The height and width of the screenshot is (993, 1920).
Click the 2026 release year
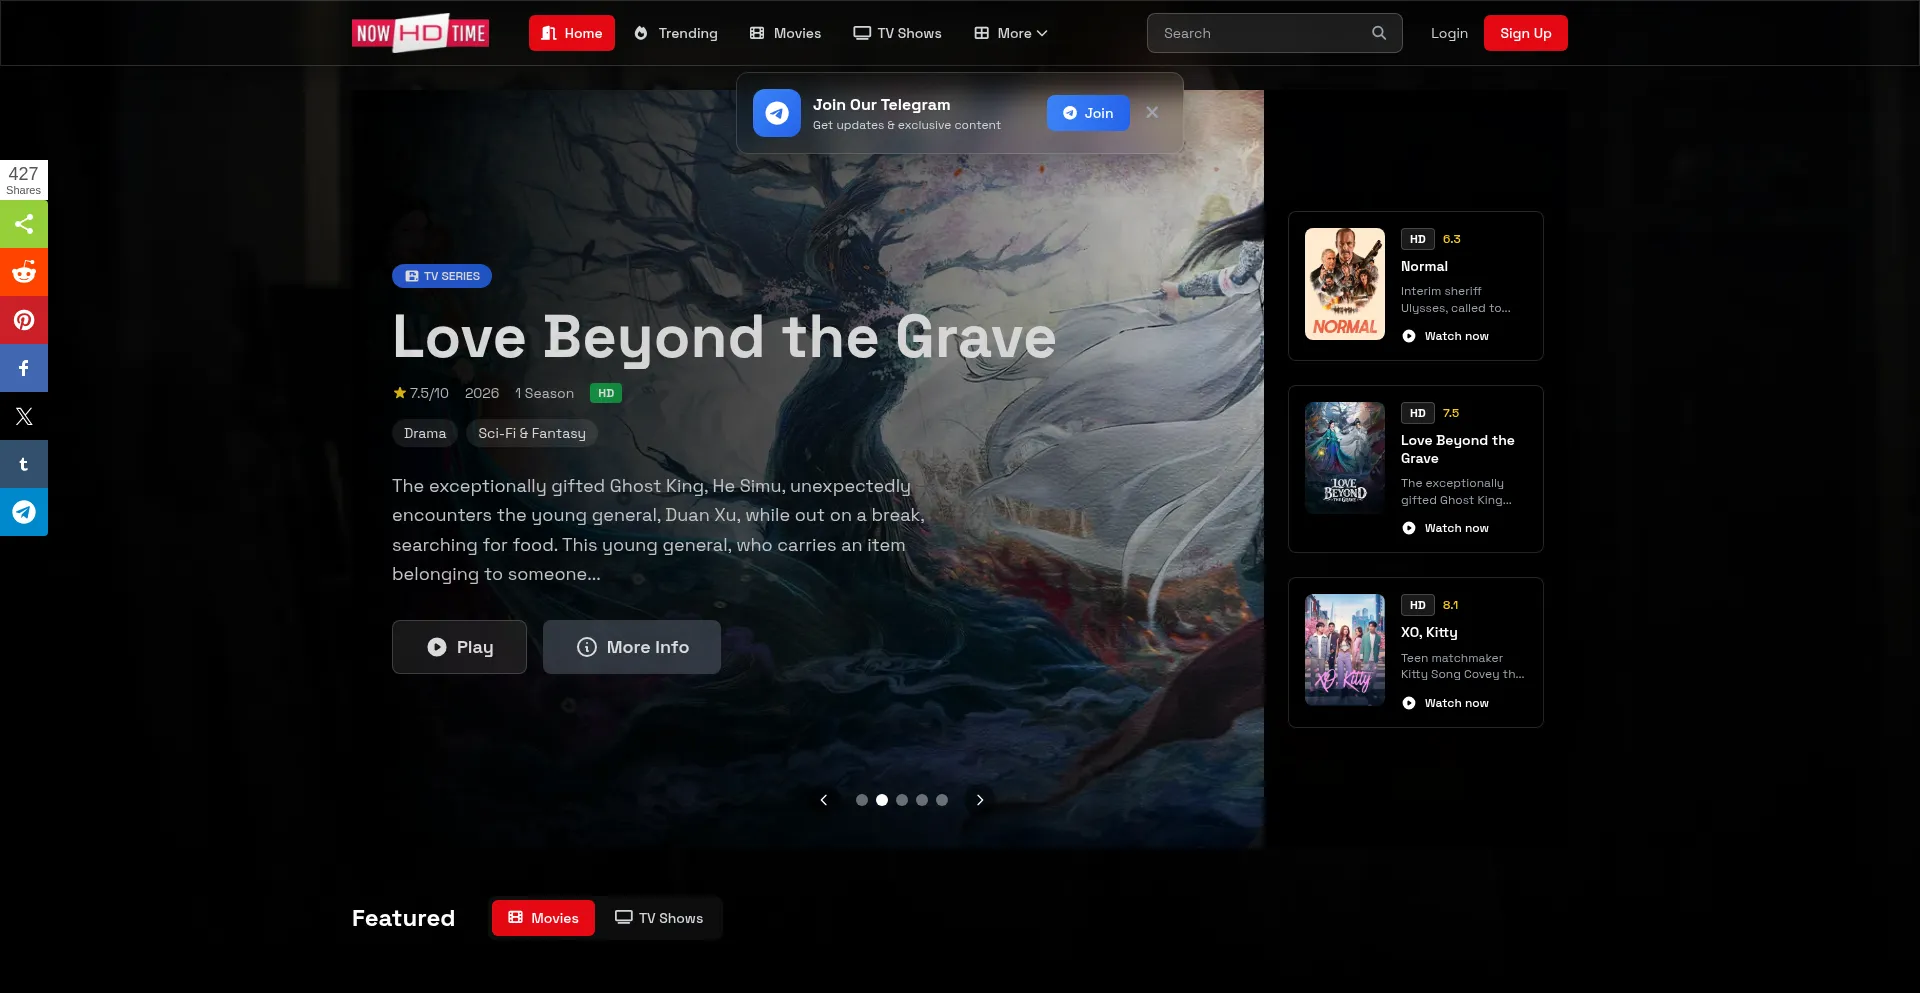tap(482, 393)
